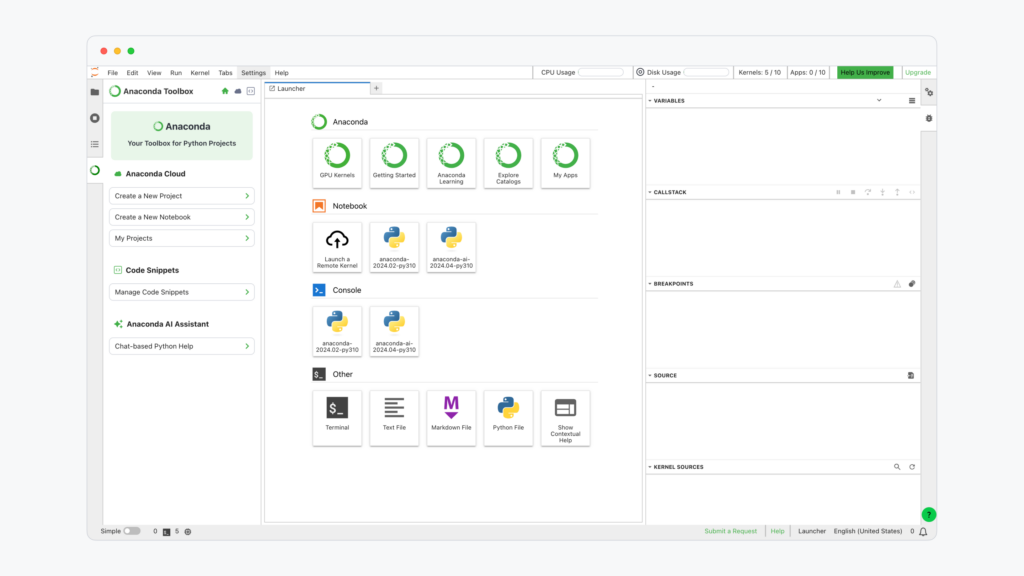Image resolution: width=1024 pixels, height=576 pixels.
Task: Collapse the SOURCE section
Action: 650,376
